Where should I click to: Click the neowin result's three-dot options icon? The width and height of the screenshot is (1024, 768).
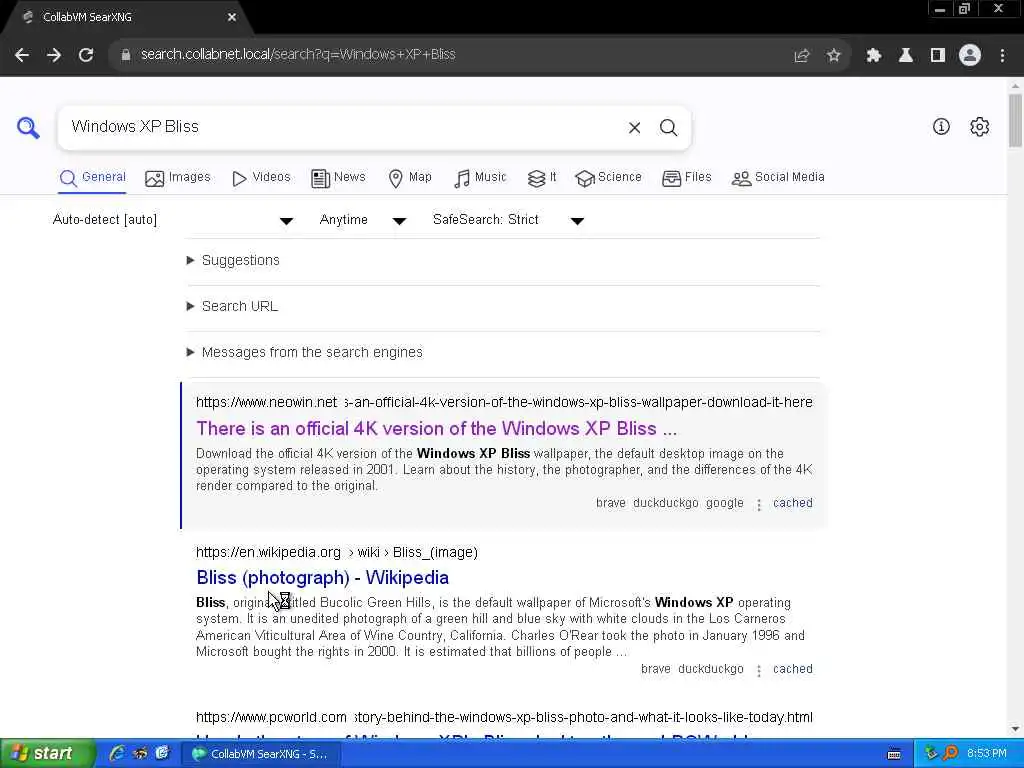pyautogui.click(x=759, y=504)
